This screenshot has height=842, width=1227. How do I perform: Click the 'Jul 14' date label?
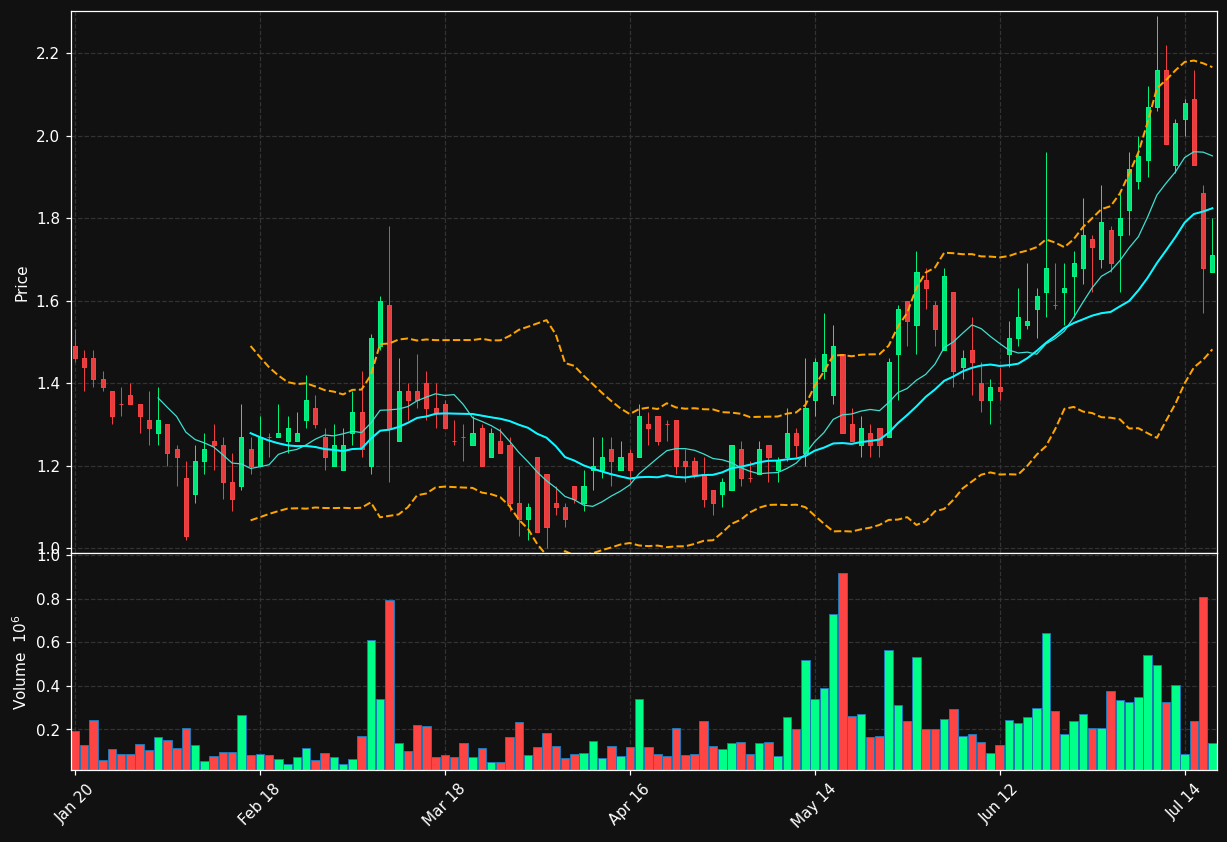pos(1185,804)
